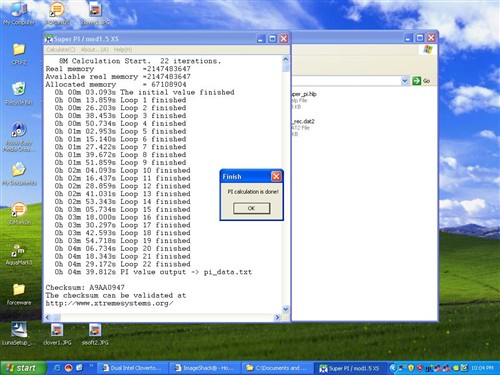
Task: Select the 3DMark06 desktop shortcut
Action: (19, 214)
